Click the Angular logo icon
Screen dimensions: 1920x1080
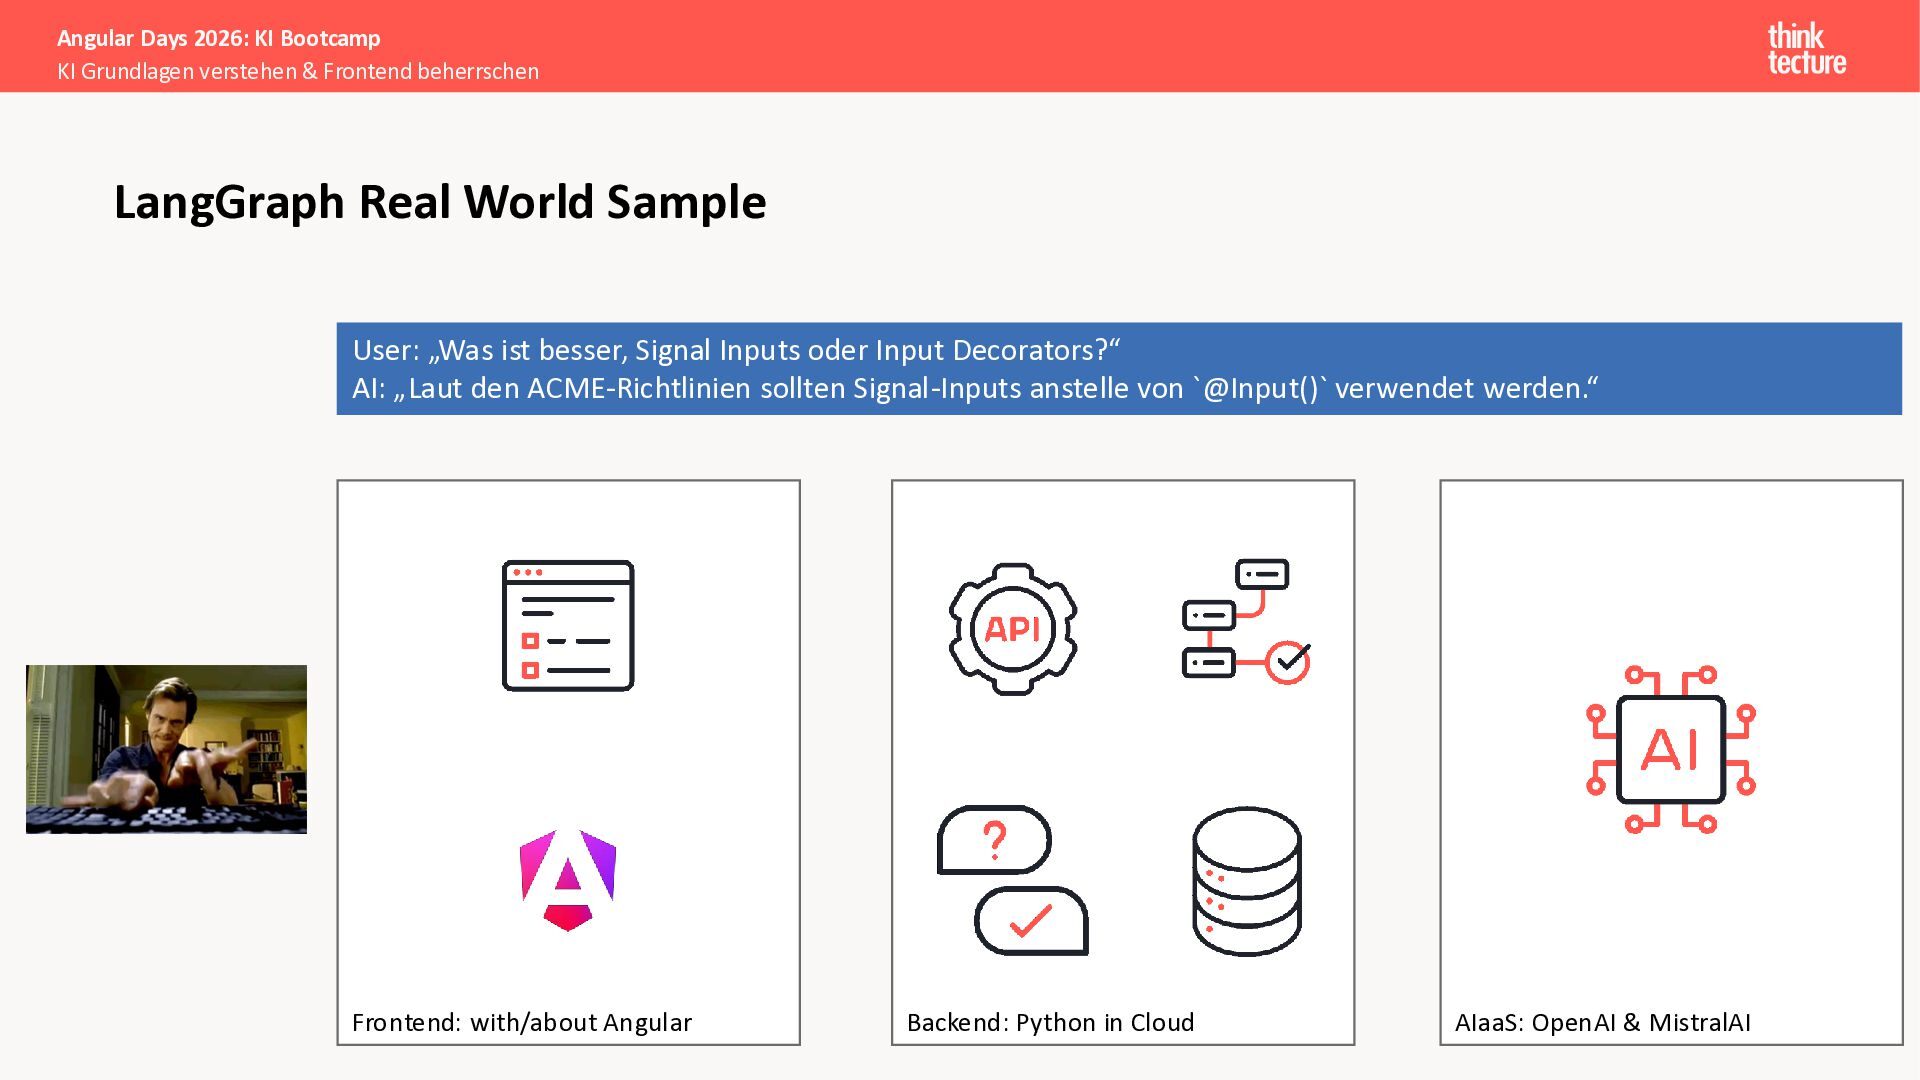coord(568,880)
